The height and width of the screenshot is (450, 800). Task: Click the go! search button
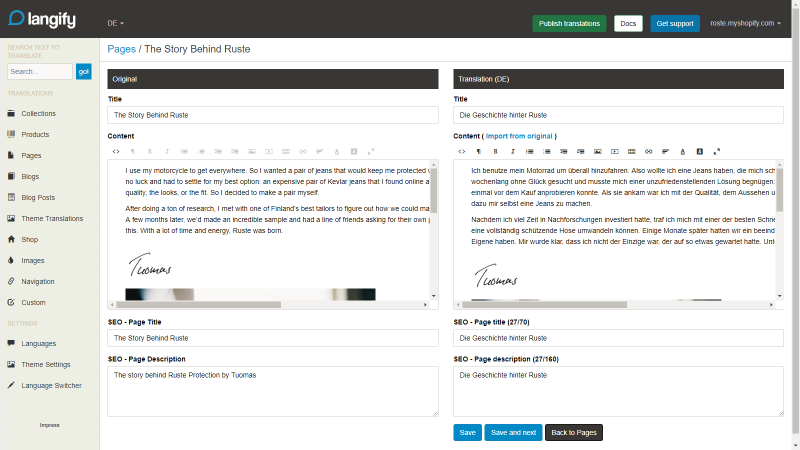[x=84, y=71]
